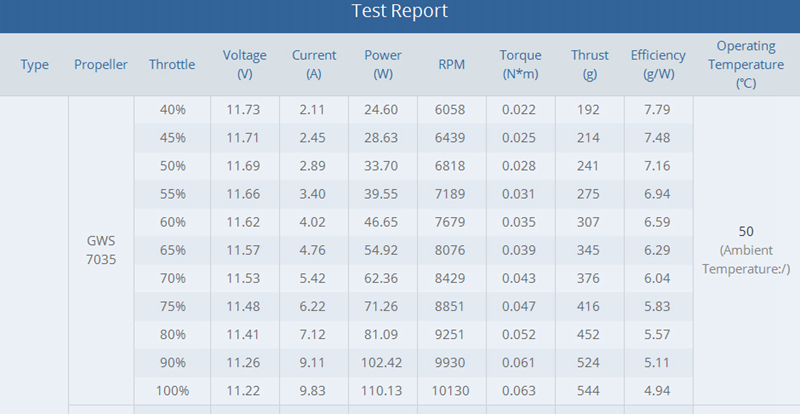Select the Efficiency (g/W) column header
This screenshot has height=414, width=800.
pos(658,65)
